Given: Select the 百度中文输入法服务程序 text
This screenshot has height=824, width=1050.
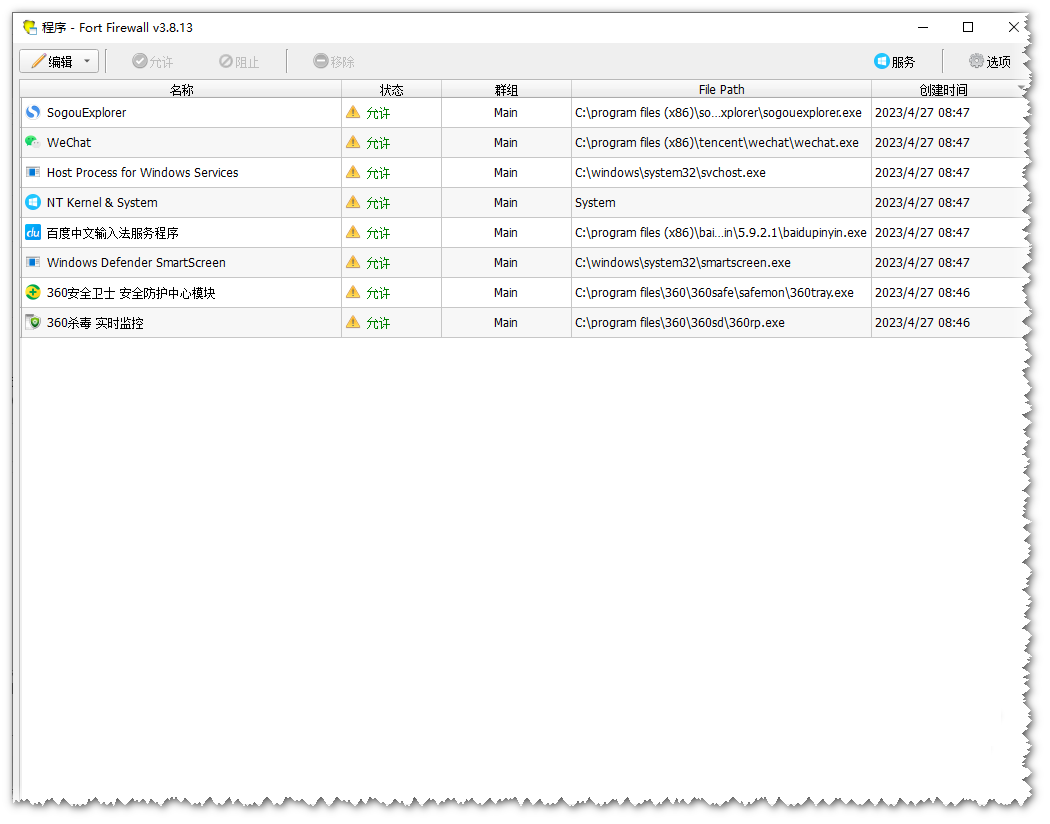Looking at the screenshot, I should point(112,233).
